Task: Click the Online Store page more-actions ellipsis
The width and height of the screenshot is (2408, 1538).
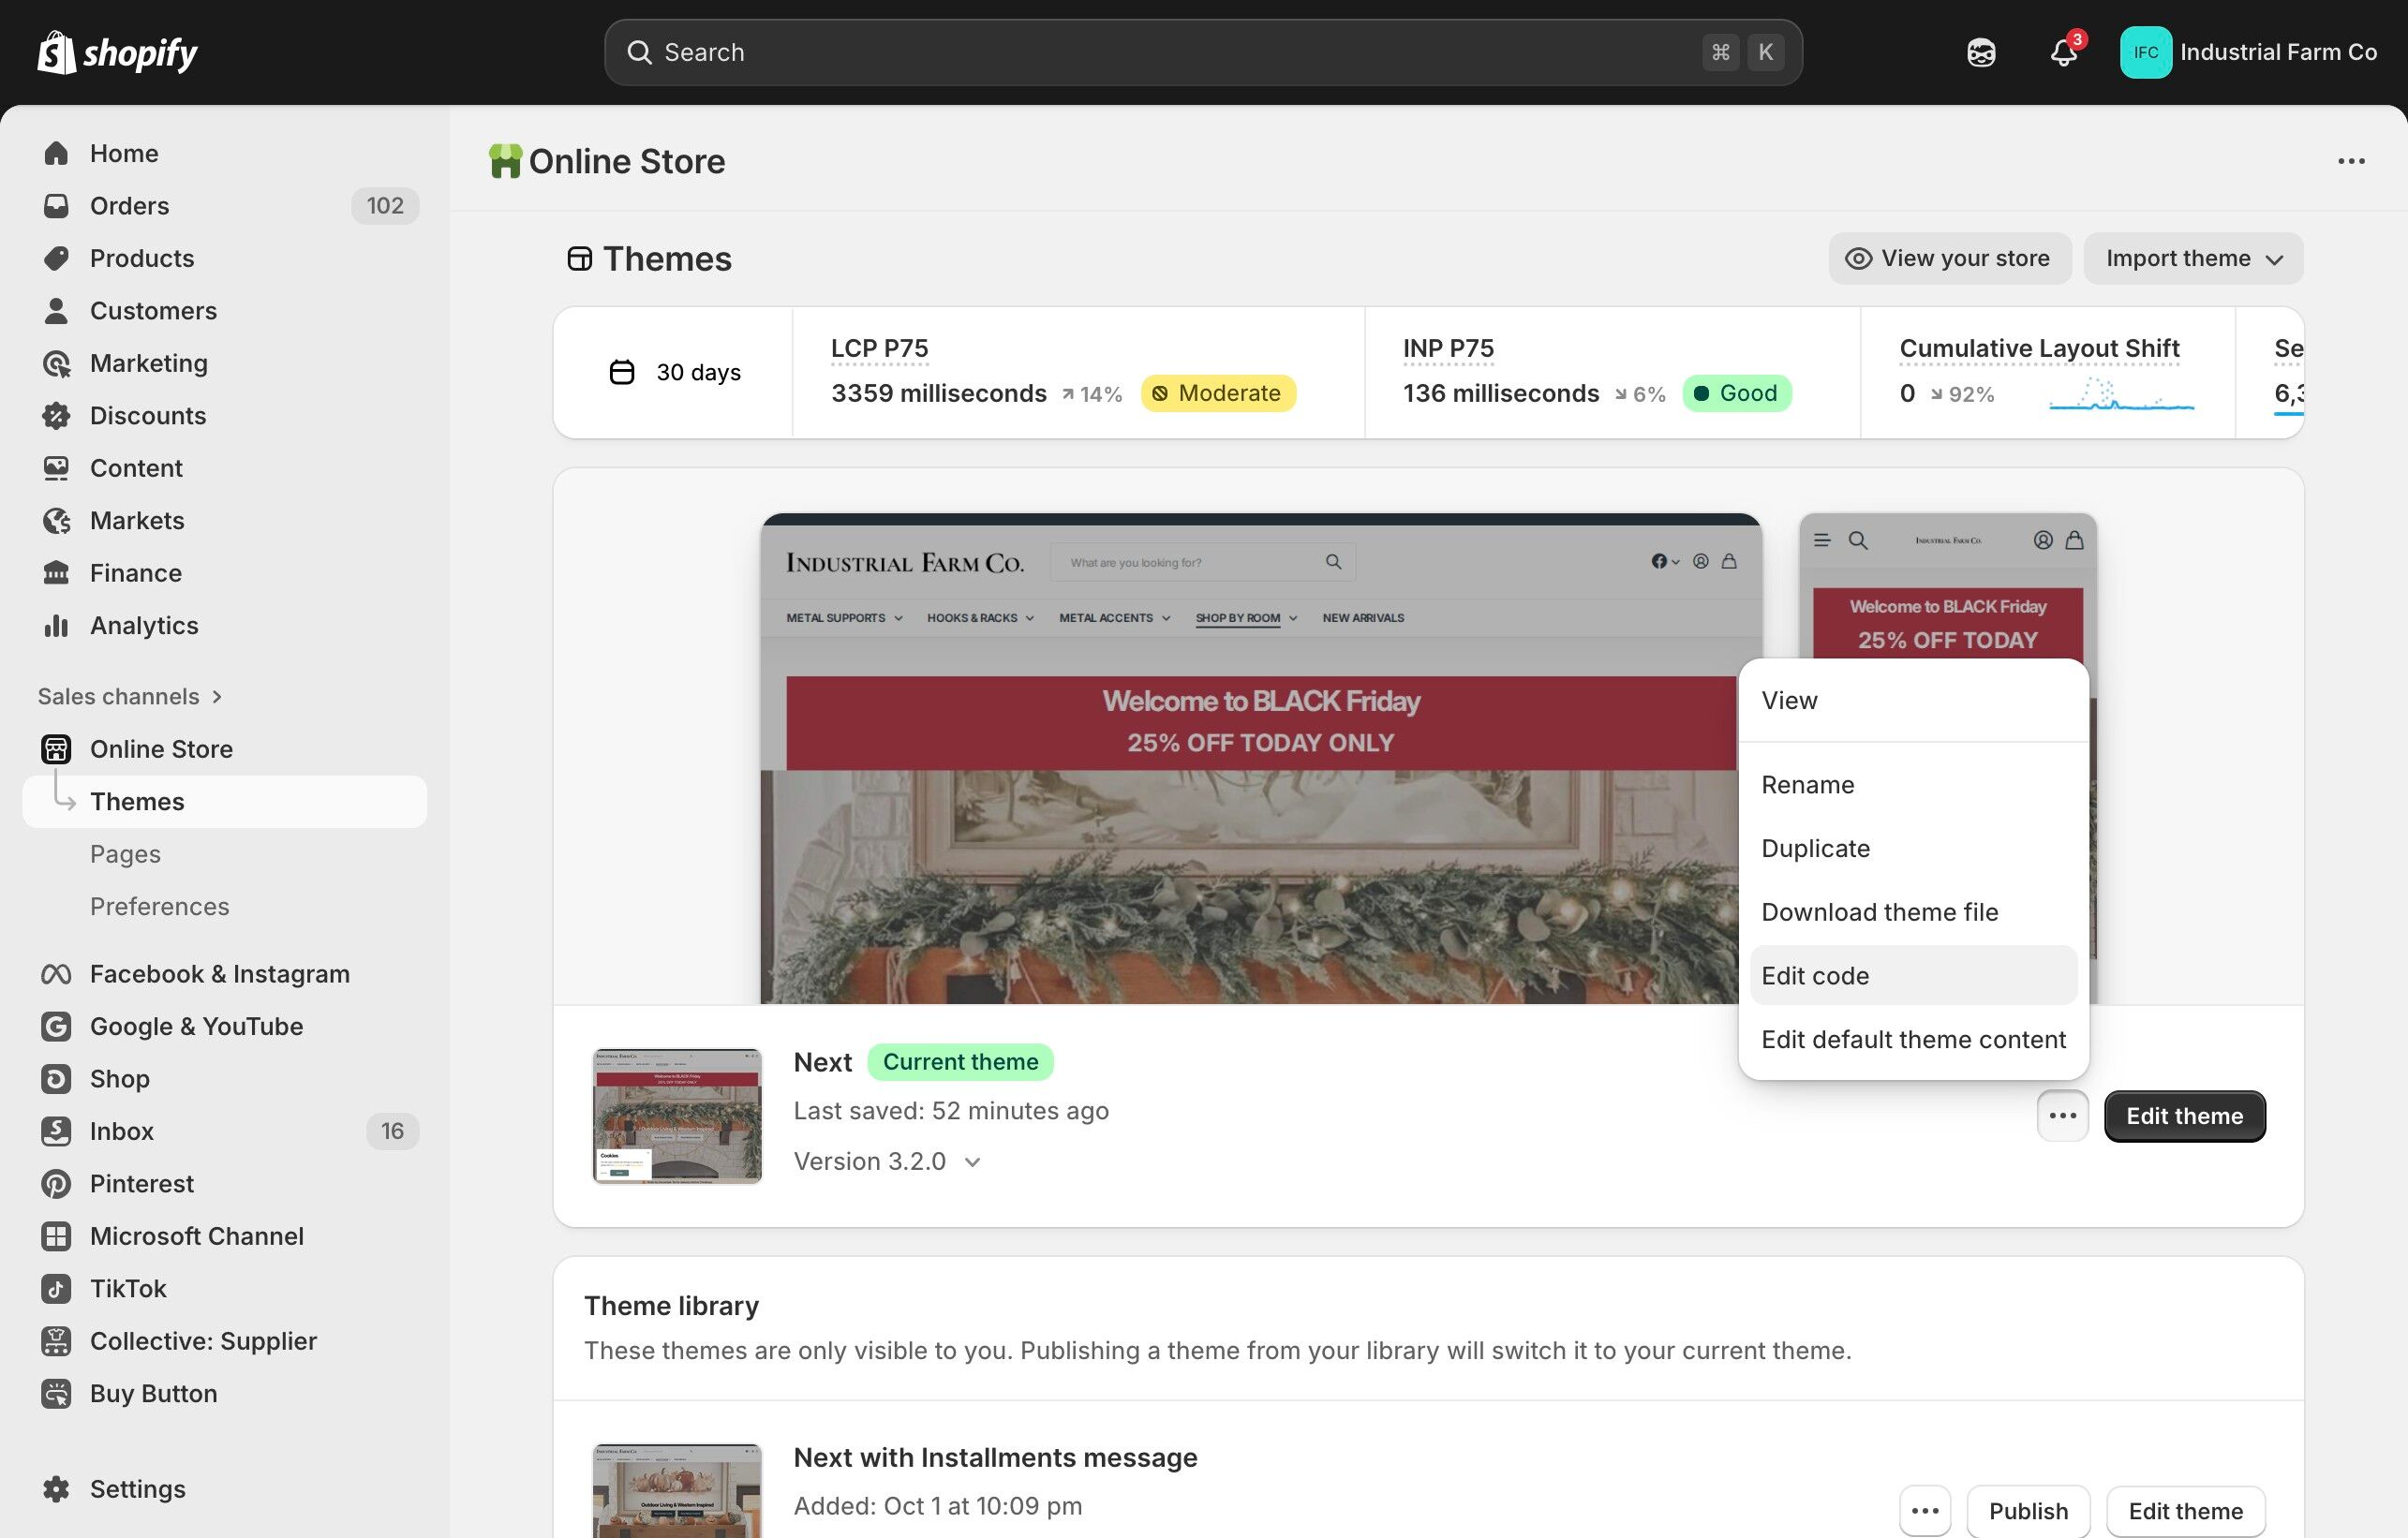Action: point(2350,161)
